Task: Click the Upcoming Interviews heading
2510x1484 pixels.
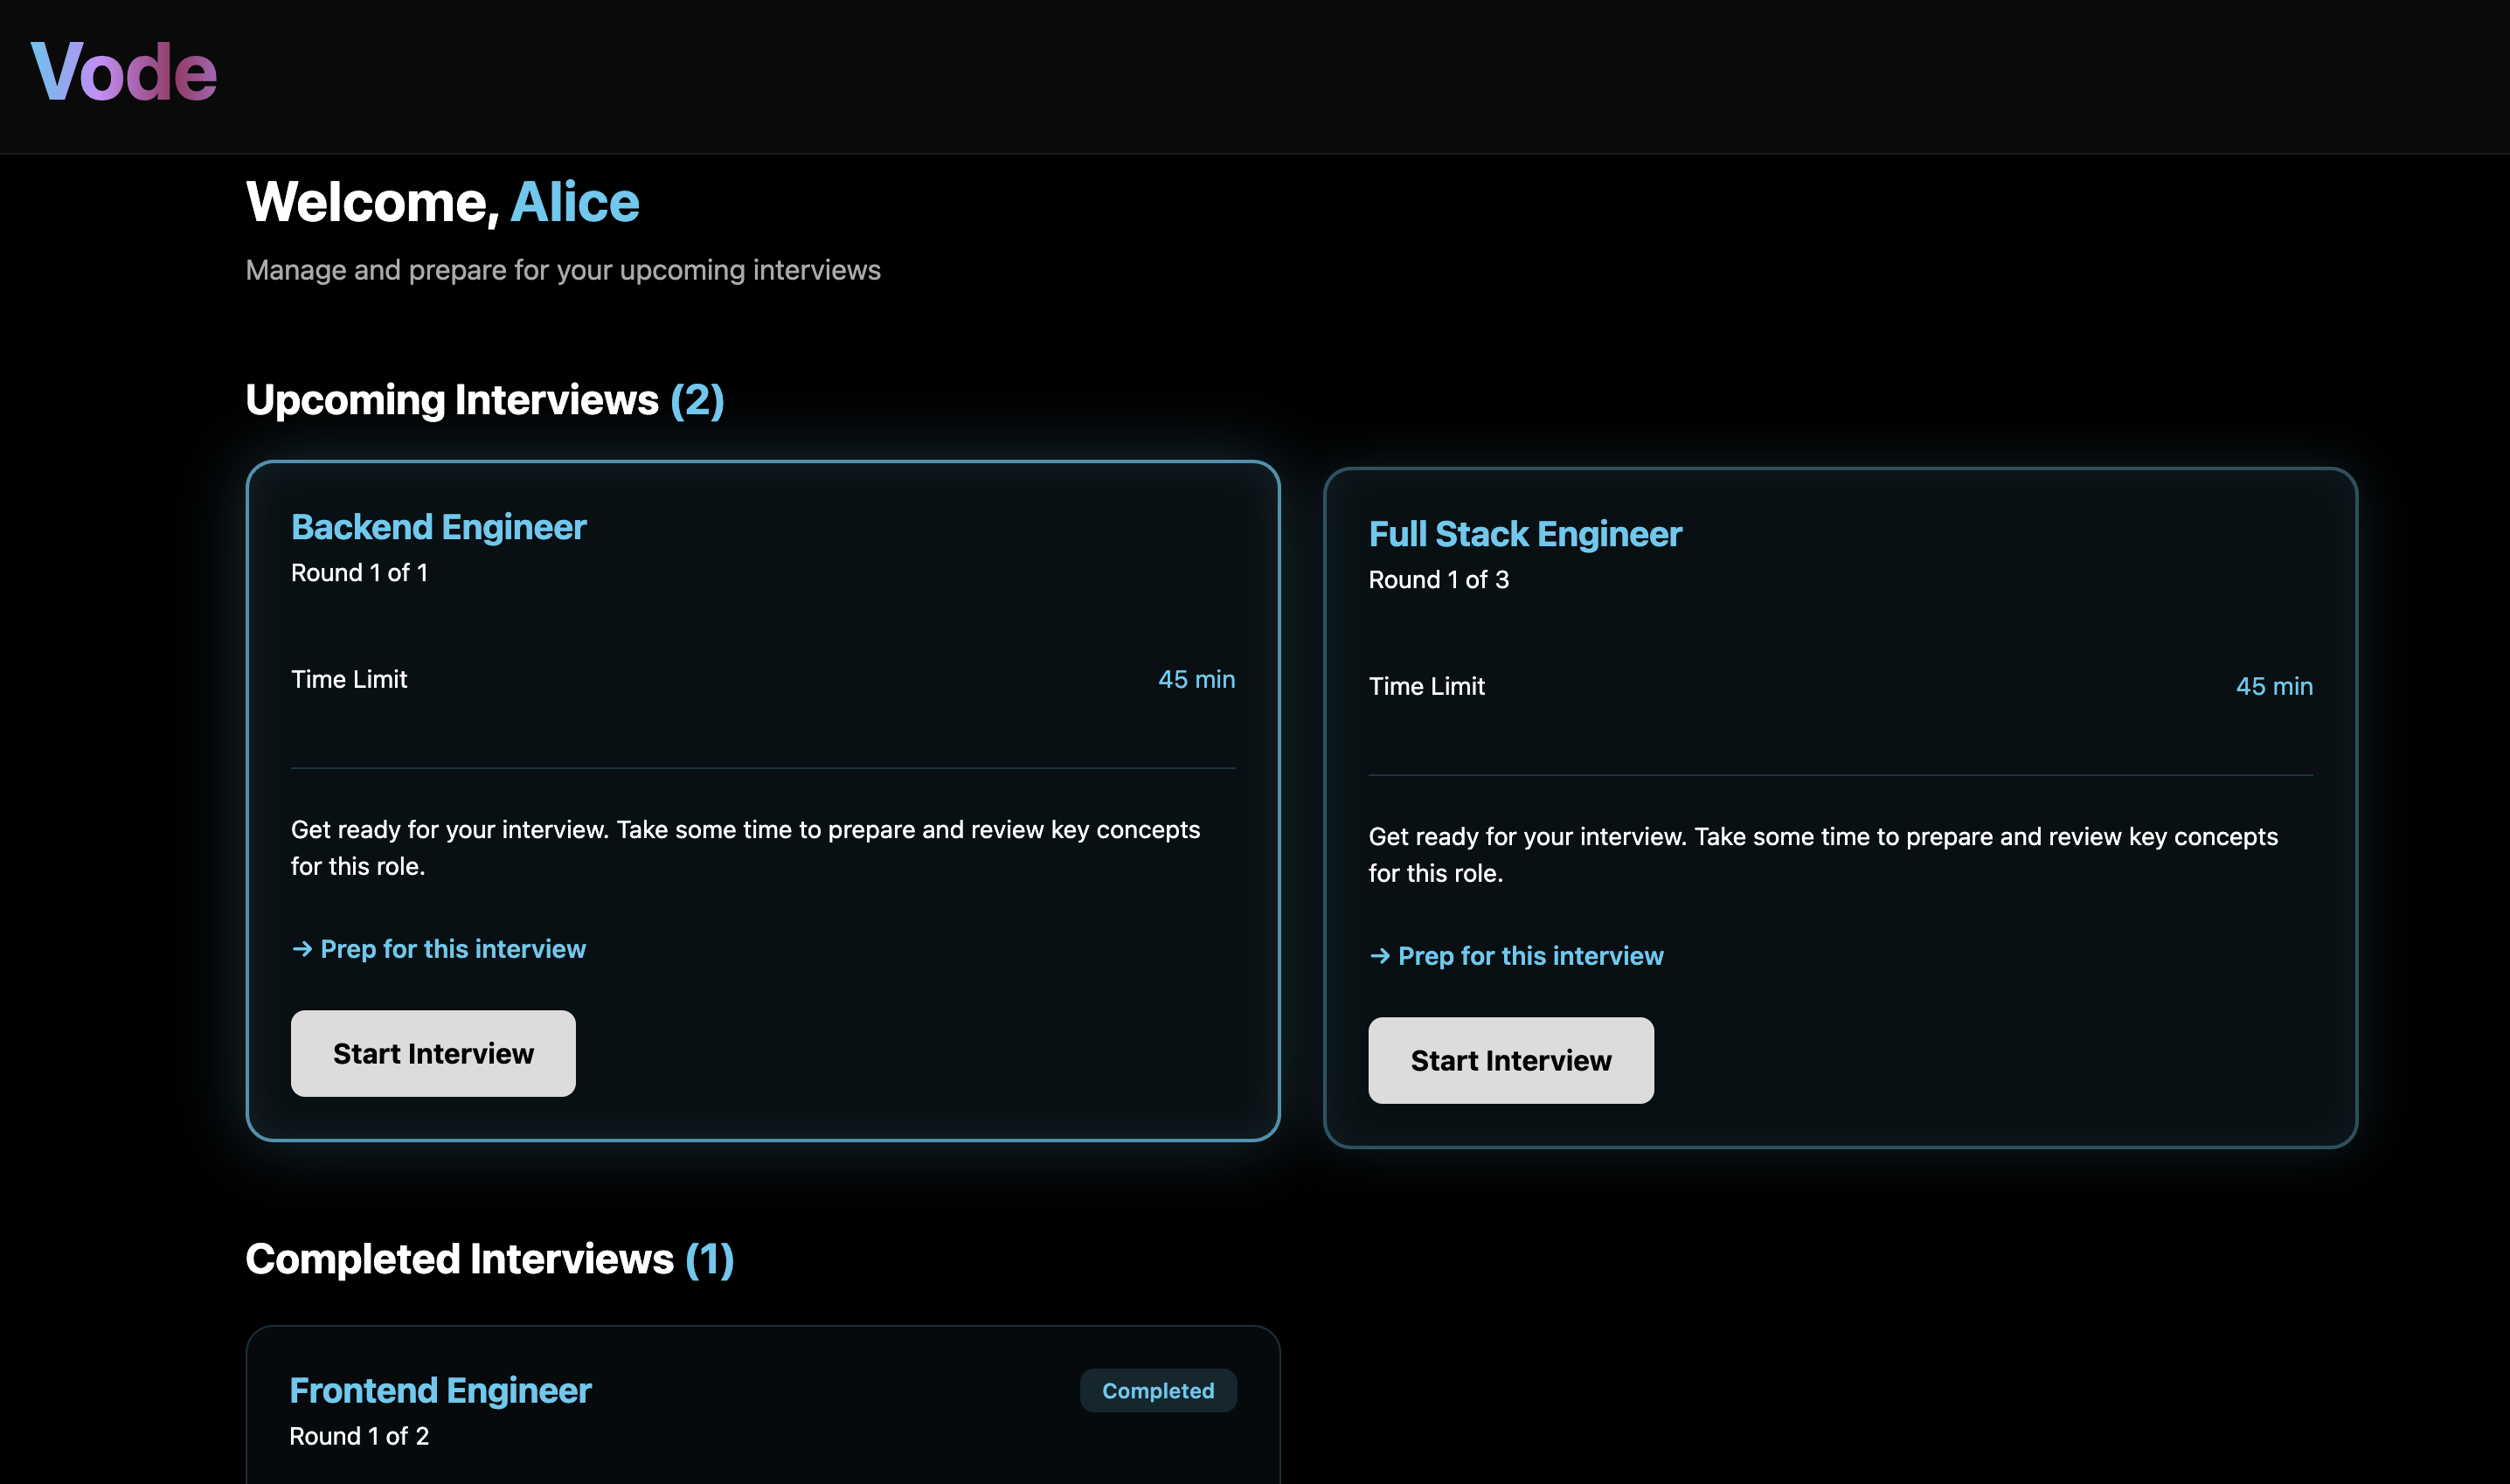Action: tap(452, 400)
